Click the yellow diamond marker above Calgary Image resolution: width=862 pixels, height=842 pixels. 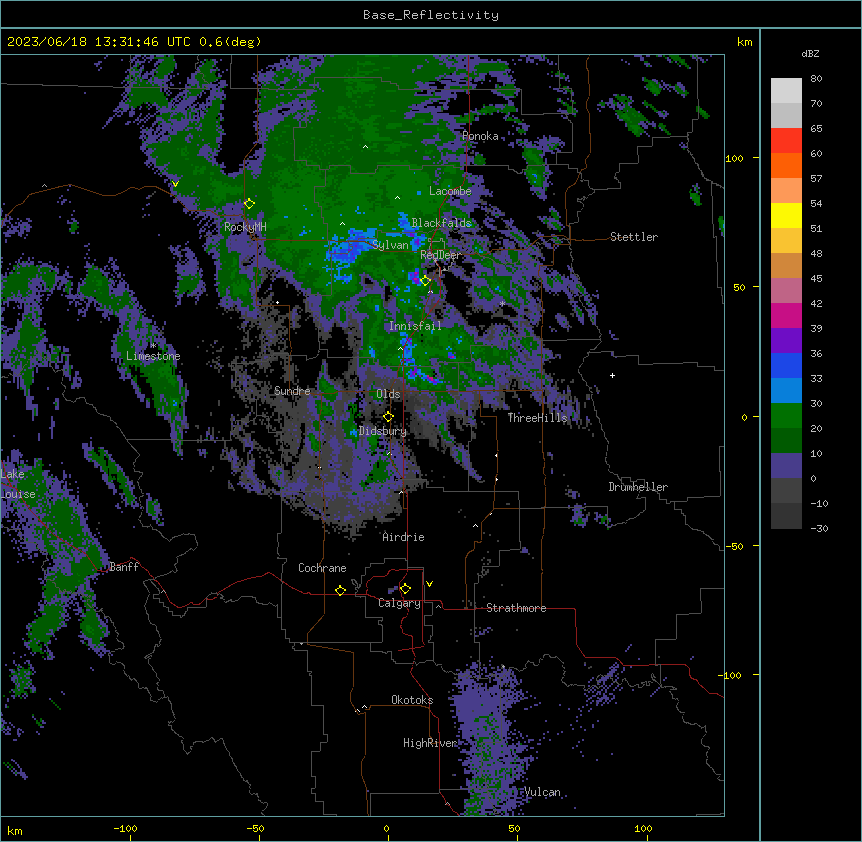[x=405, y=589]
